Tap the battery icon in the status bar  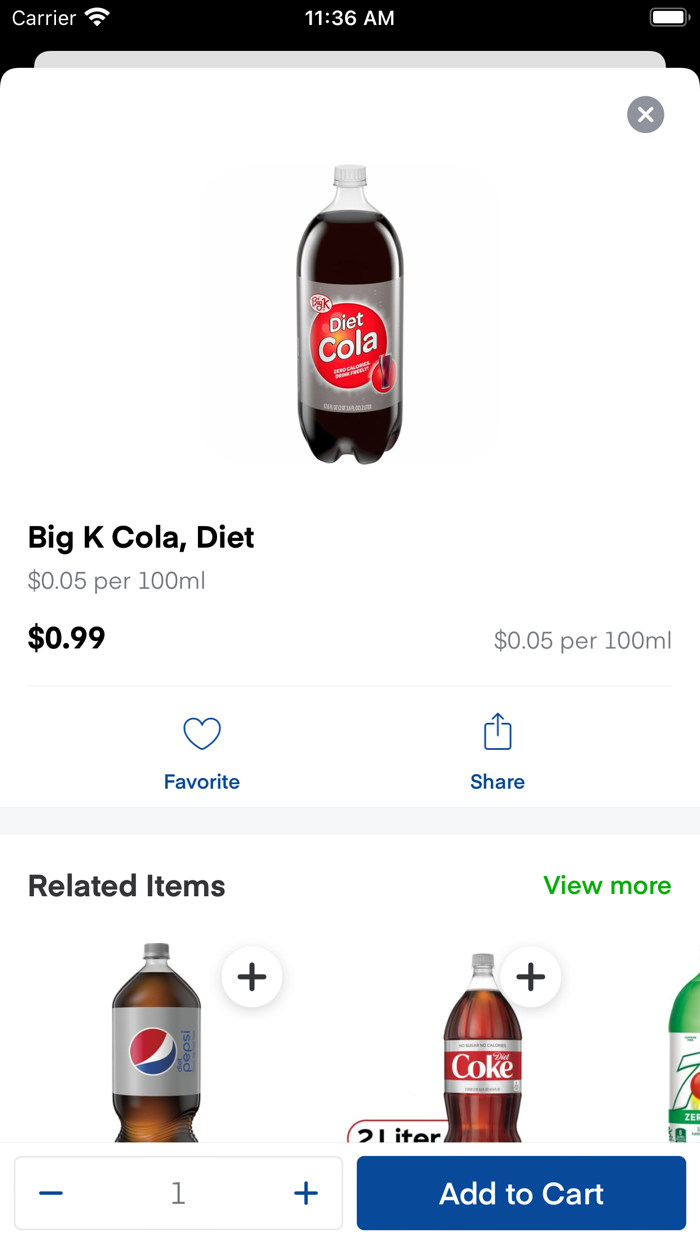pos(668,16)
